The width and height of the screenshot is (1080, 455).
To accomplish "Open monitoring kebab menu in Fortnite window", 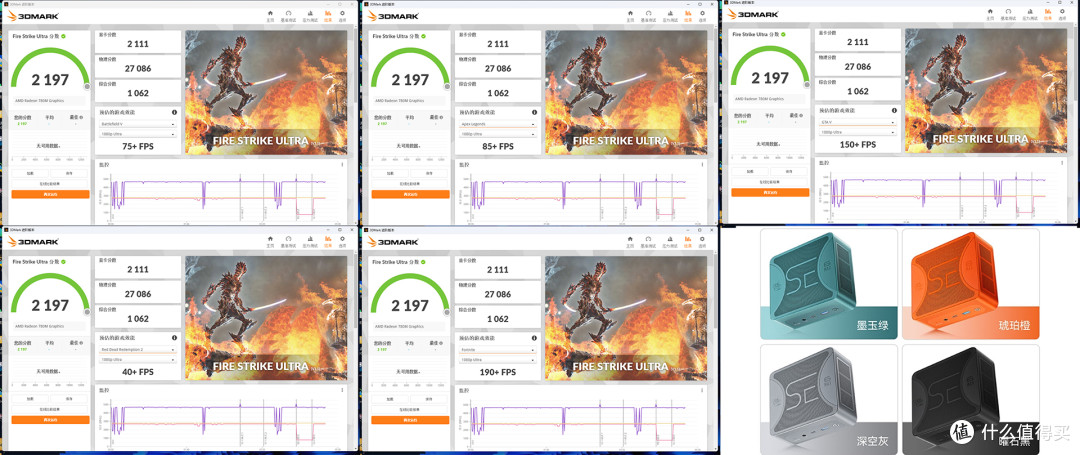I will (703, 390).
